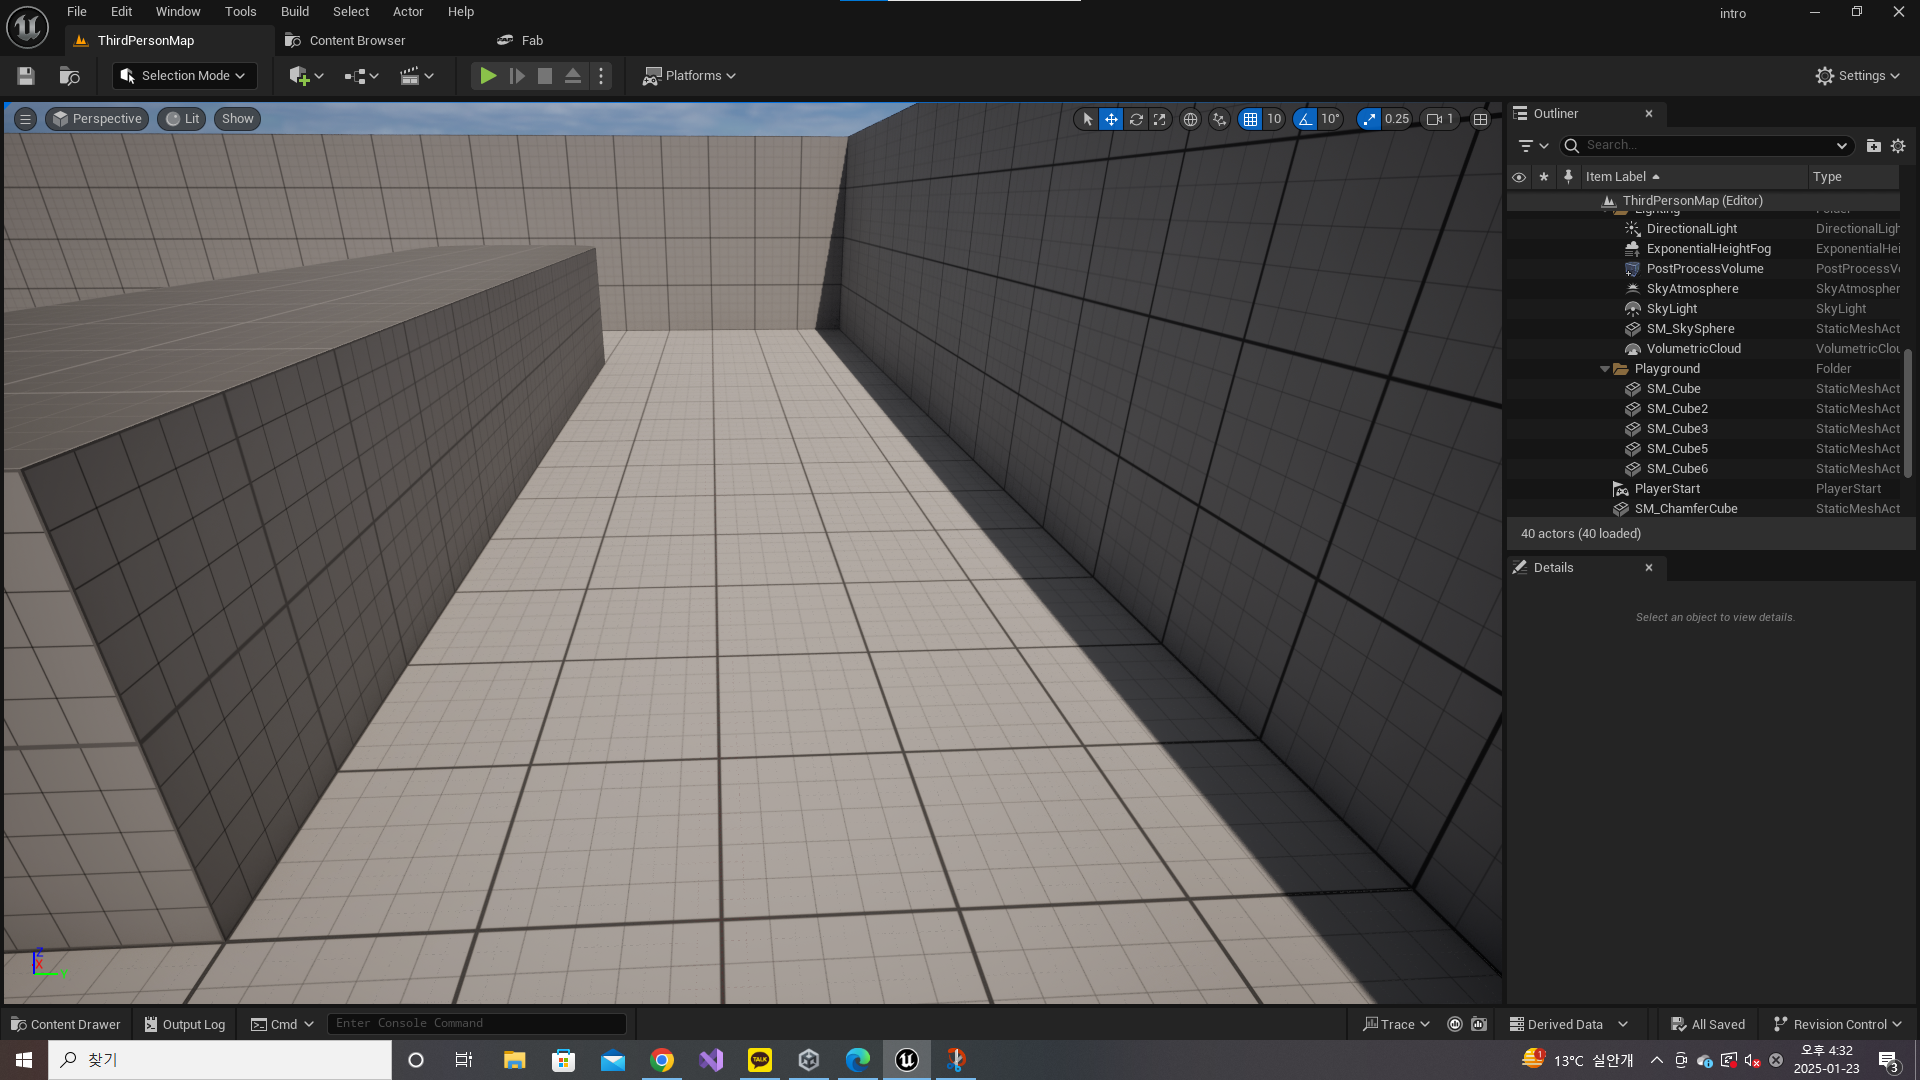Click the Stop simulation square button
This screenshot has width=1920, height=1080.
(545, 76)
